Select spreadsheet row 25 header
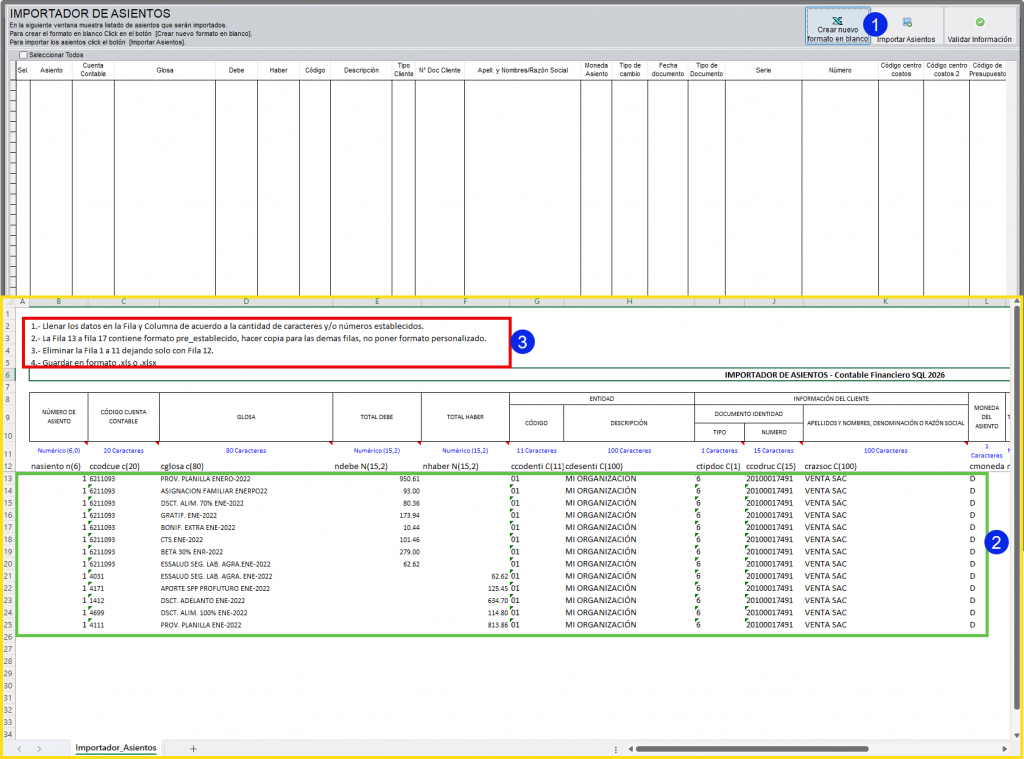 tap(8, 625)
